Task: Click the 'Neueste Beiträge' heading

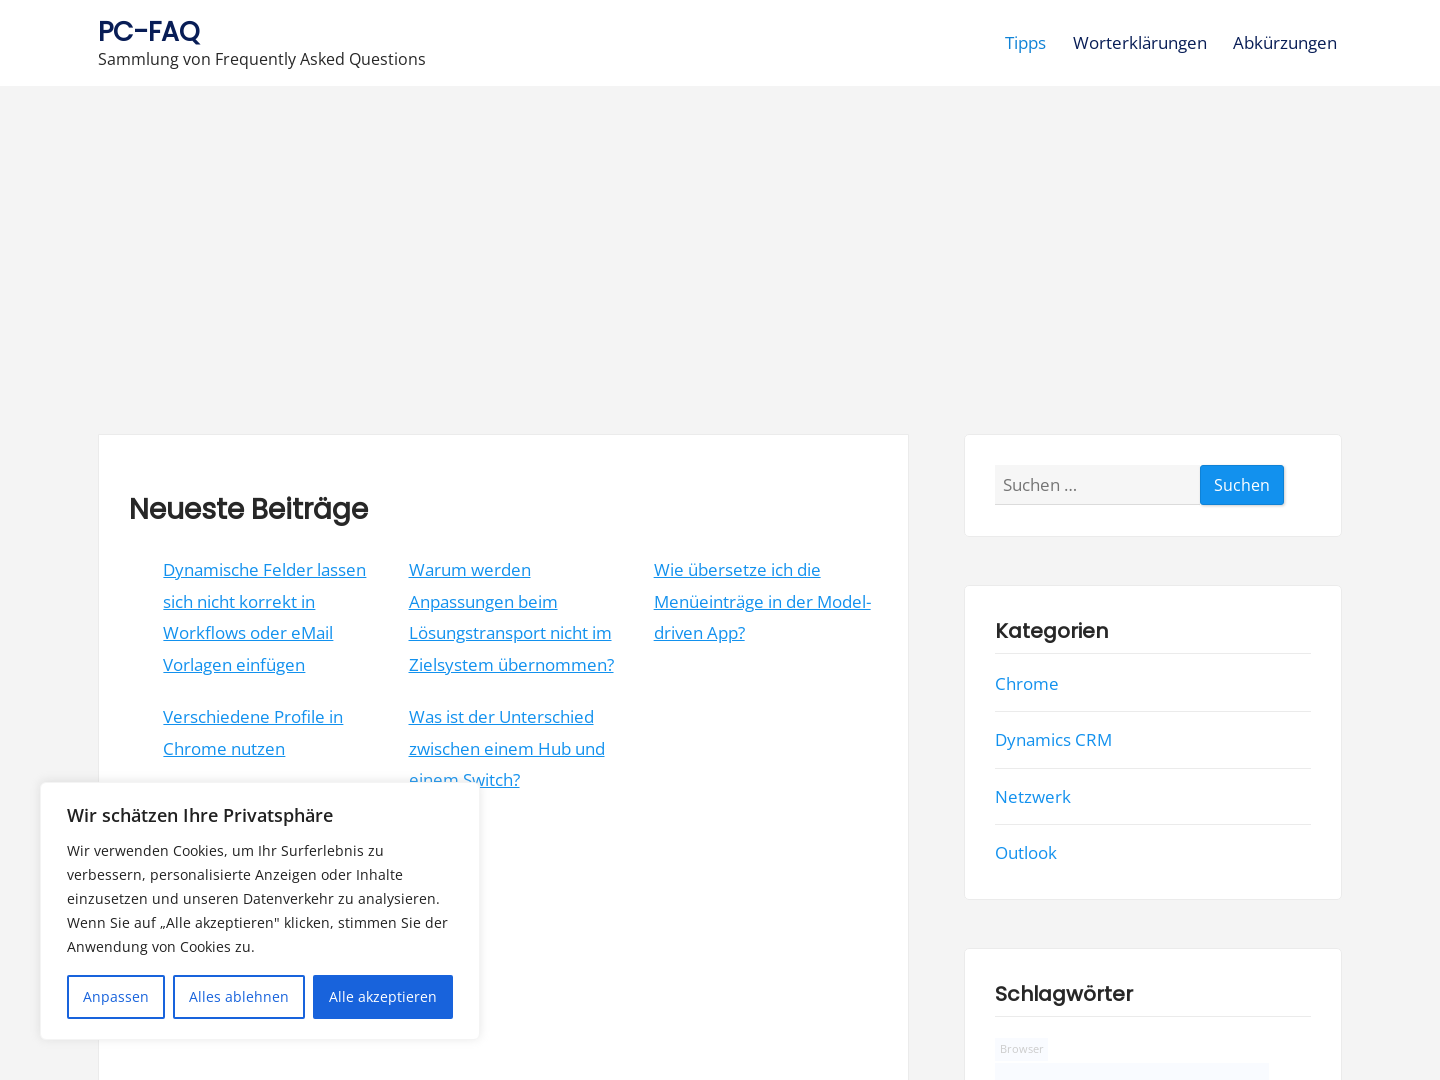Action: click(x=249, y=509)
